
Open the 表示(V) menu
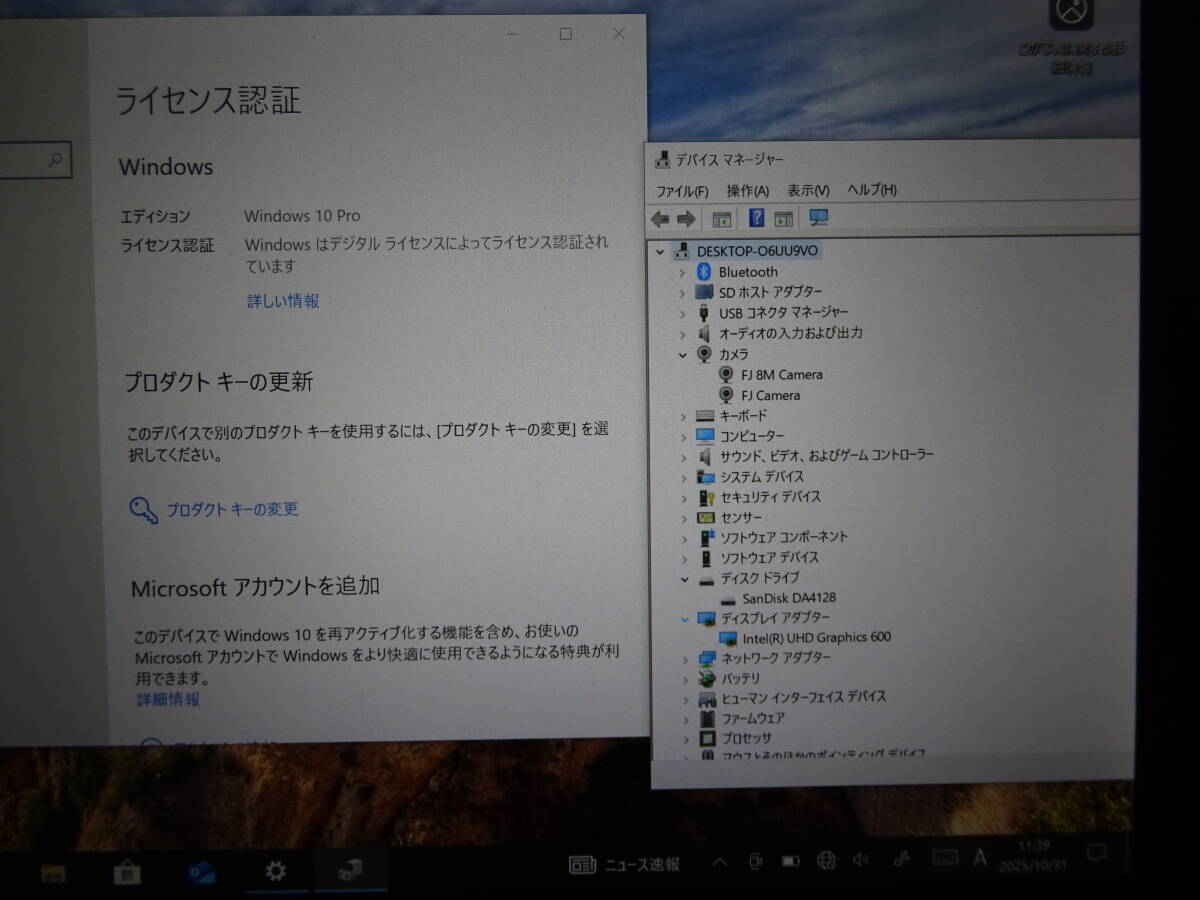808,190
